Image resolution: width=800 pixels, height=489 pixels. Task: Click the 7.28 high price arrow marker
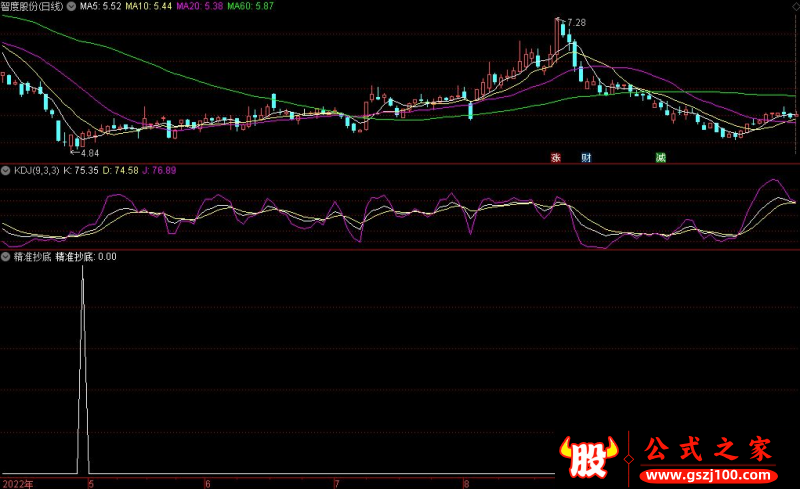573,22
